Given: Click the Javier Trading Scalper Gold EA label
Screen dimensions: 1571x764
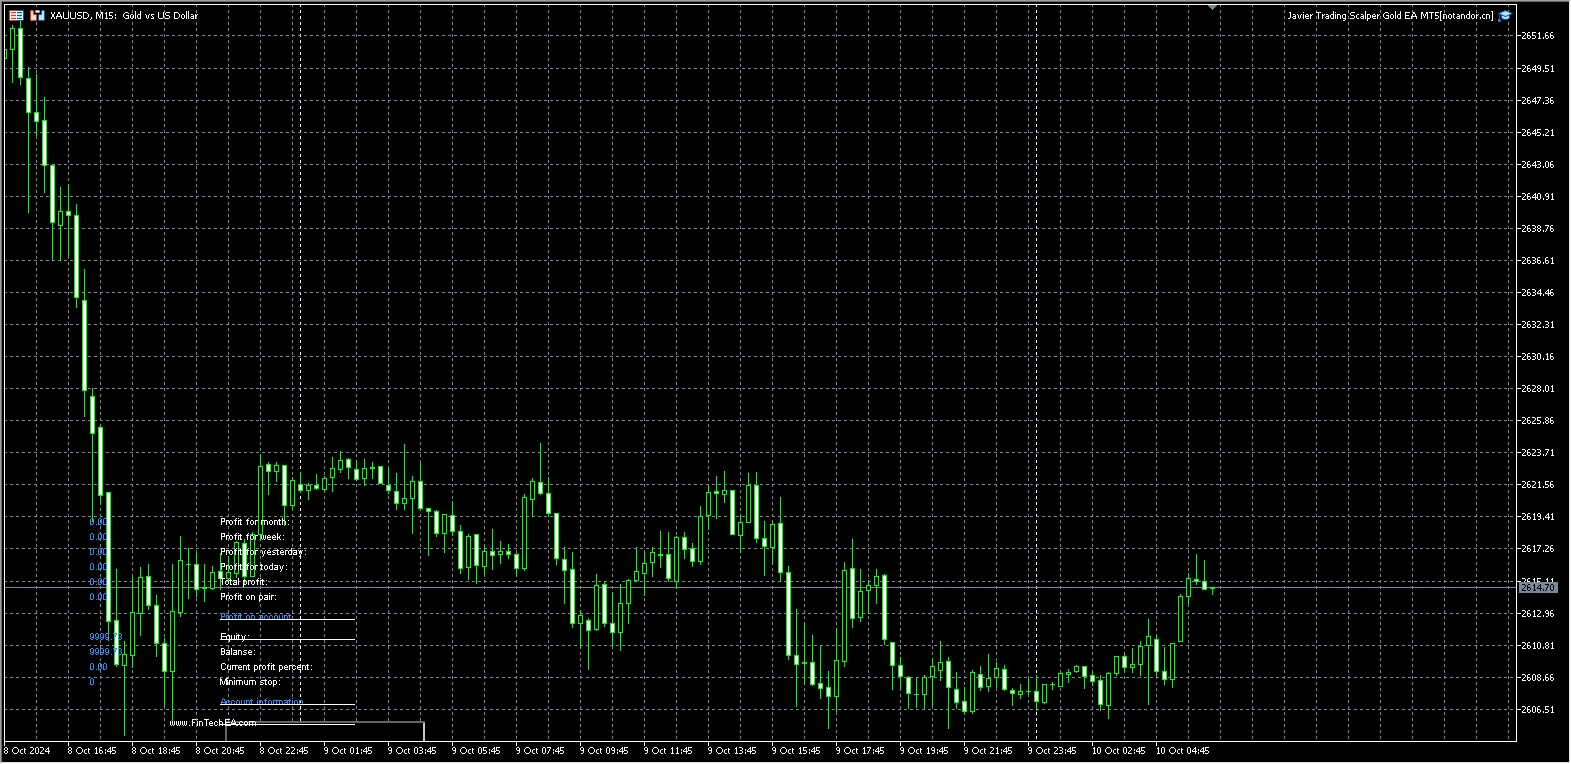Looking at the screenshot, I should [1390, 16].
